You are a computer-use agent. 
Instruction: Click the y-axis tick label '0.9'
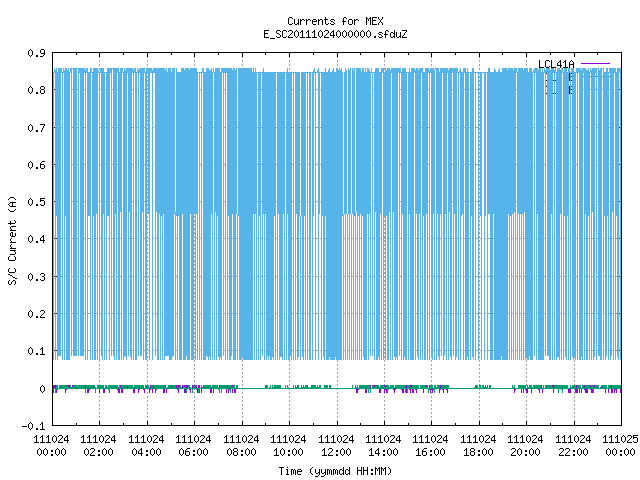pos(37,53)
